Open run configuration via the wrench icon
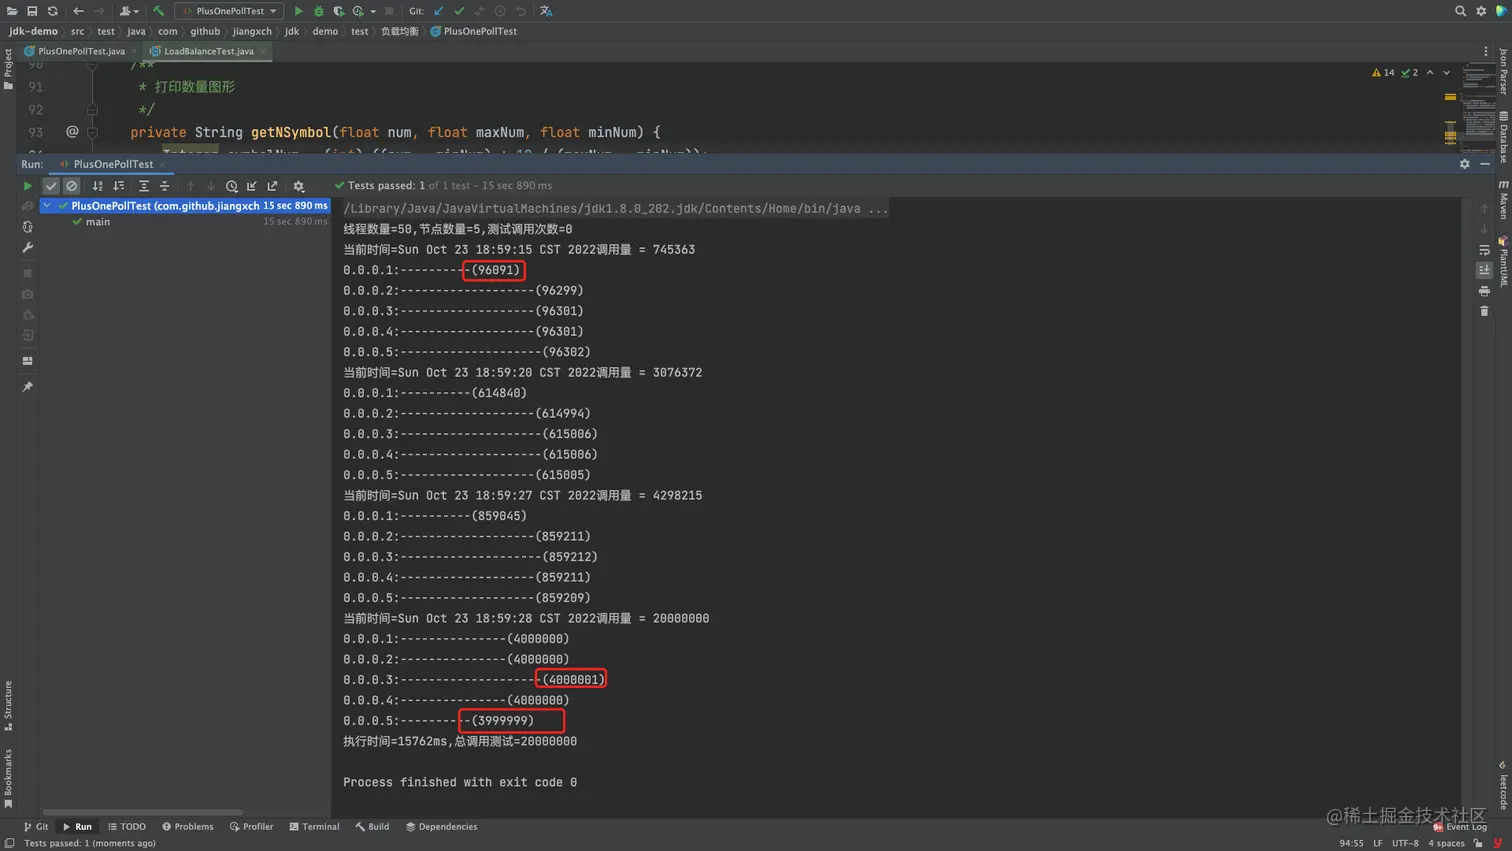Screen dimensions: 1512x851 pyautogui.click(x=27, y=247)
